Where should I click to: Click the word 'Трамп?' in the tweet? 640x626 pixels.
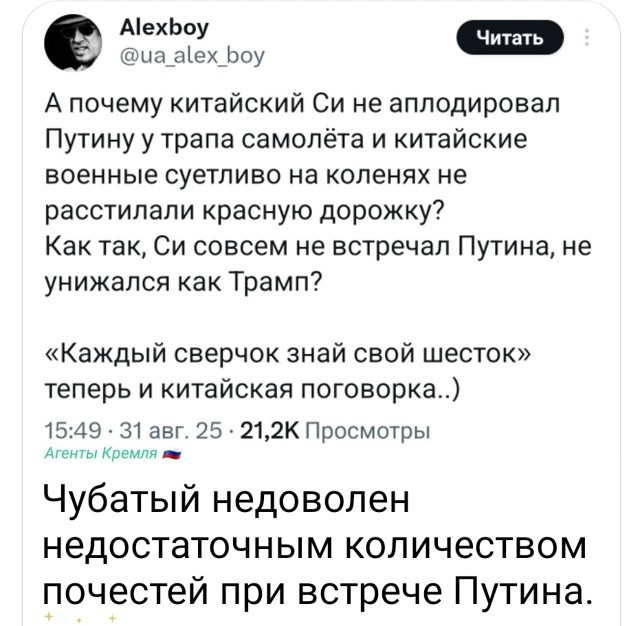[276, 282]
